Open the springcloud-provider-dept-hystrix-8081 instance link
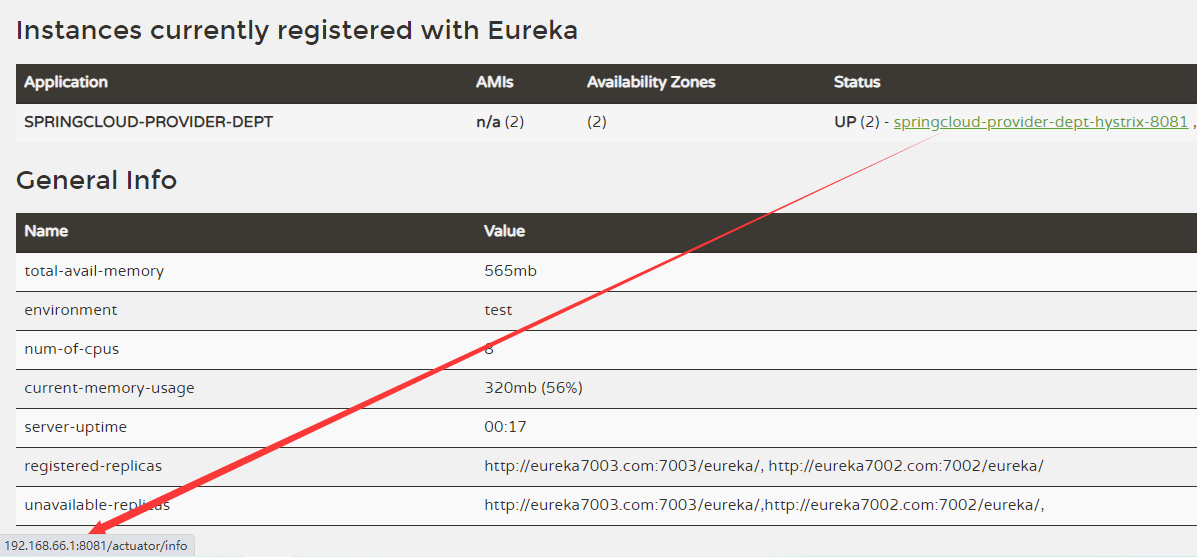Image resolution: width=1197 pixels, height=557 pixels. click(1041, 122)
